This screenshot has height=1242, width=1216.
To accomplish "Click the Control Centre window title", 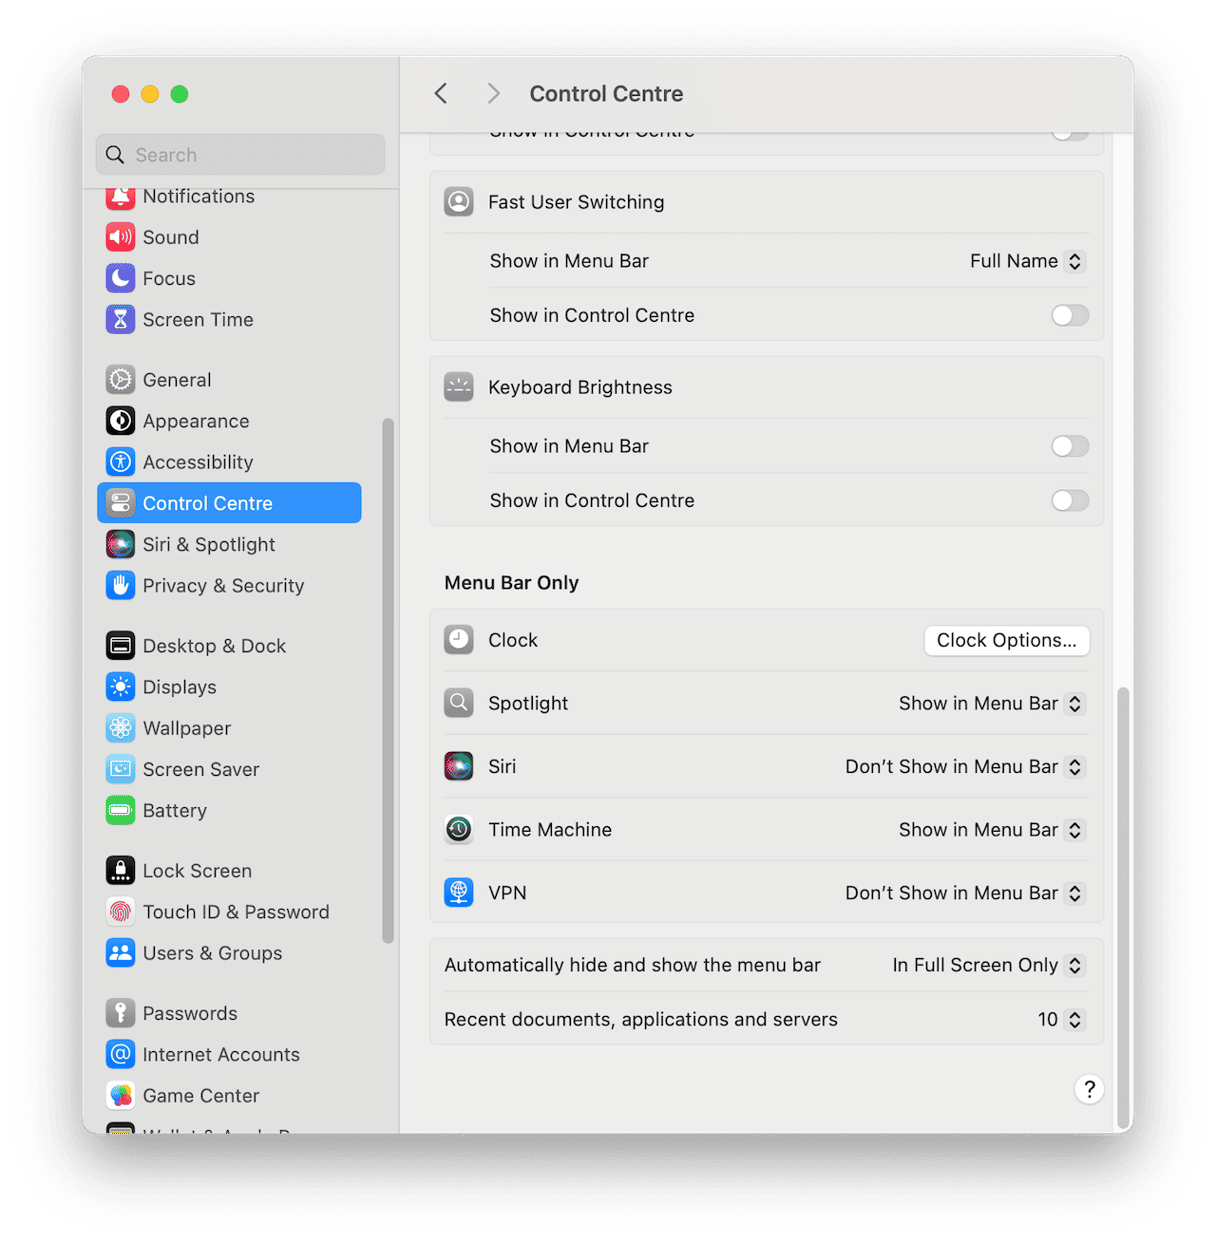I will [x=606, y=93].
